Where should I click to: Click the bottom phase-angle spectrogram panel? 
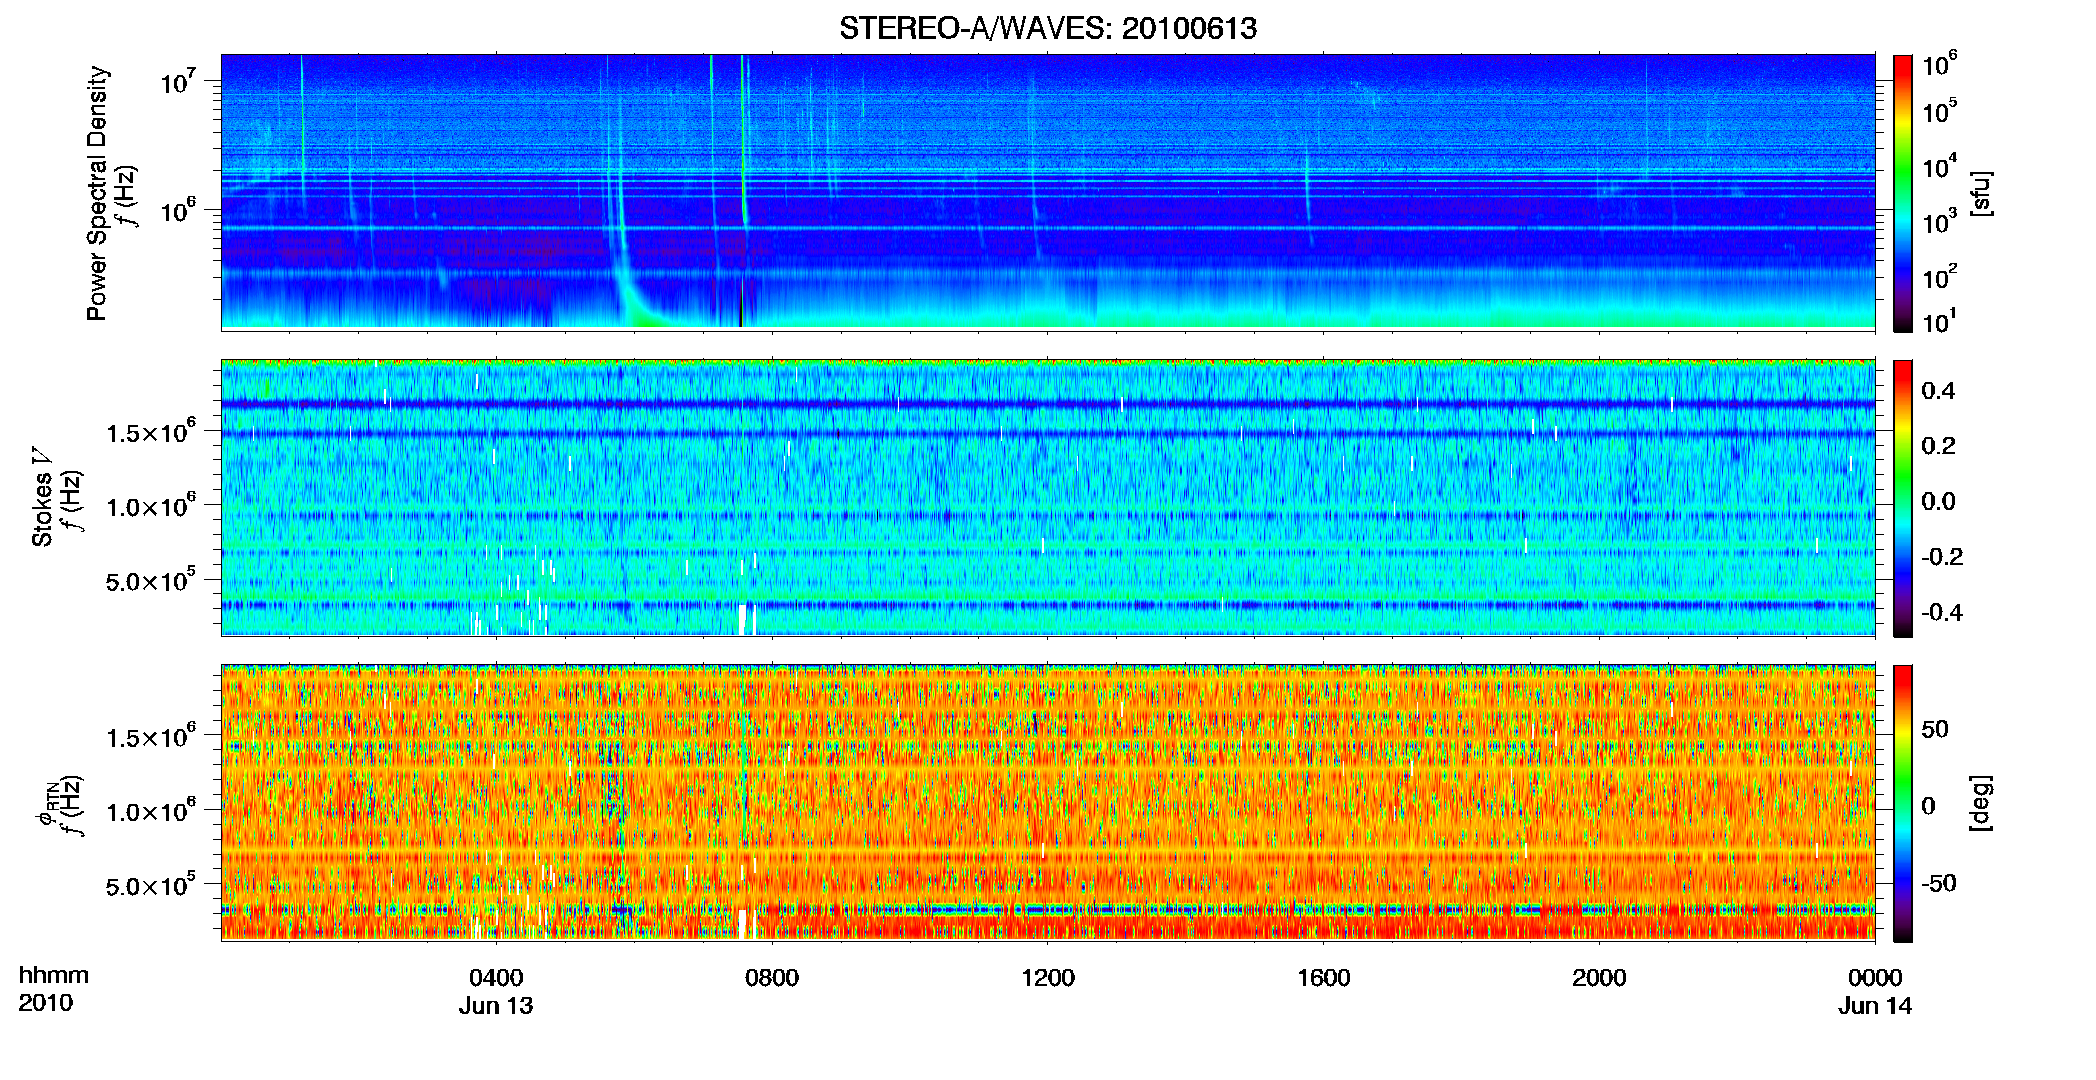pos(1048,803)
